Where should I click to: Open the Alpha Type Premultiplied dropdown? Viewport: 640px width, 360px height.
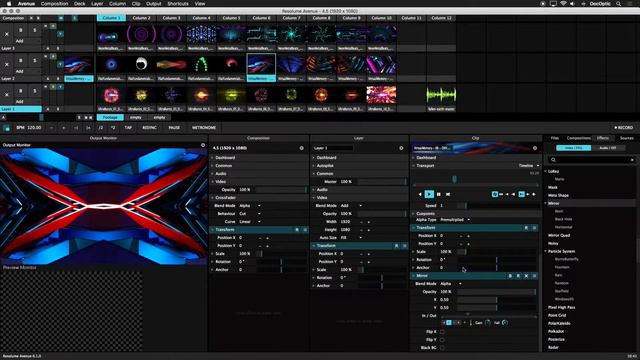[455, 220]
